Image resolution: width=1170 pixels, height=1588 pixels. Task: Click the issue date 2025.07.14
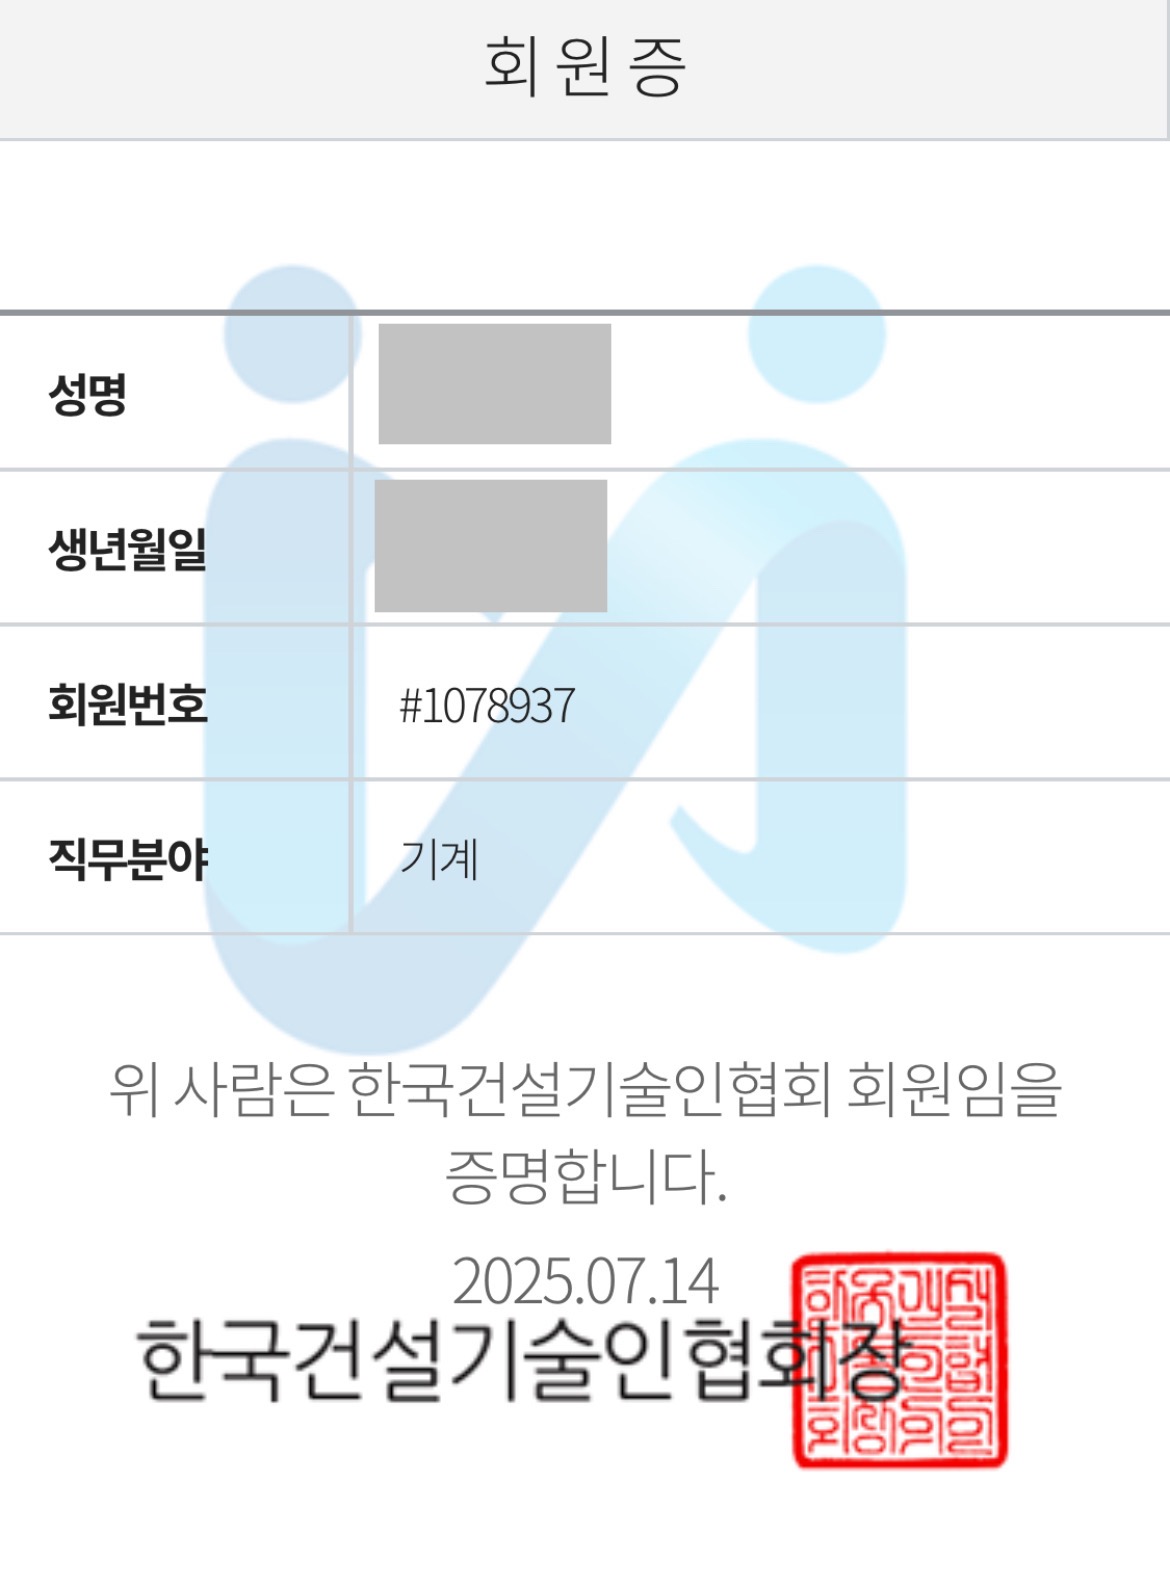(x=585, y=1281)
